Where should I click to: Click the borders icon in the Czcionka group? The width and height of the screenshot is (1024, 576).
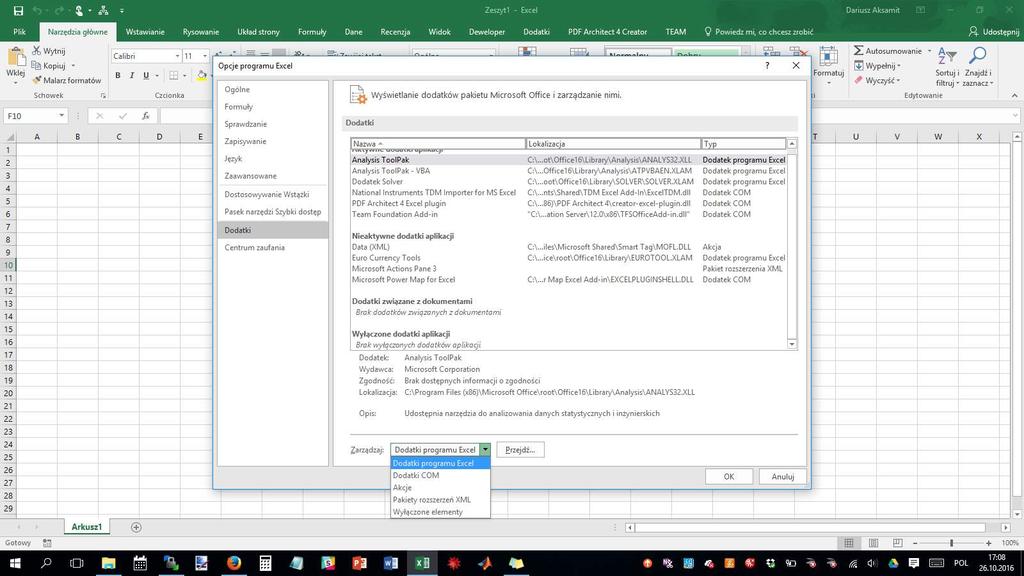pos(174,76)
